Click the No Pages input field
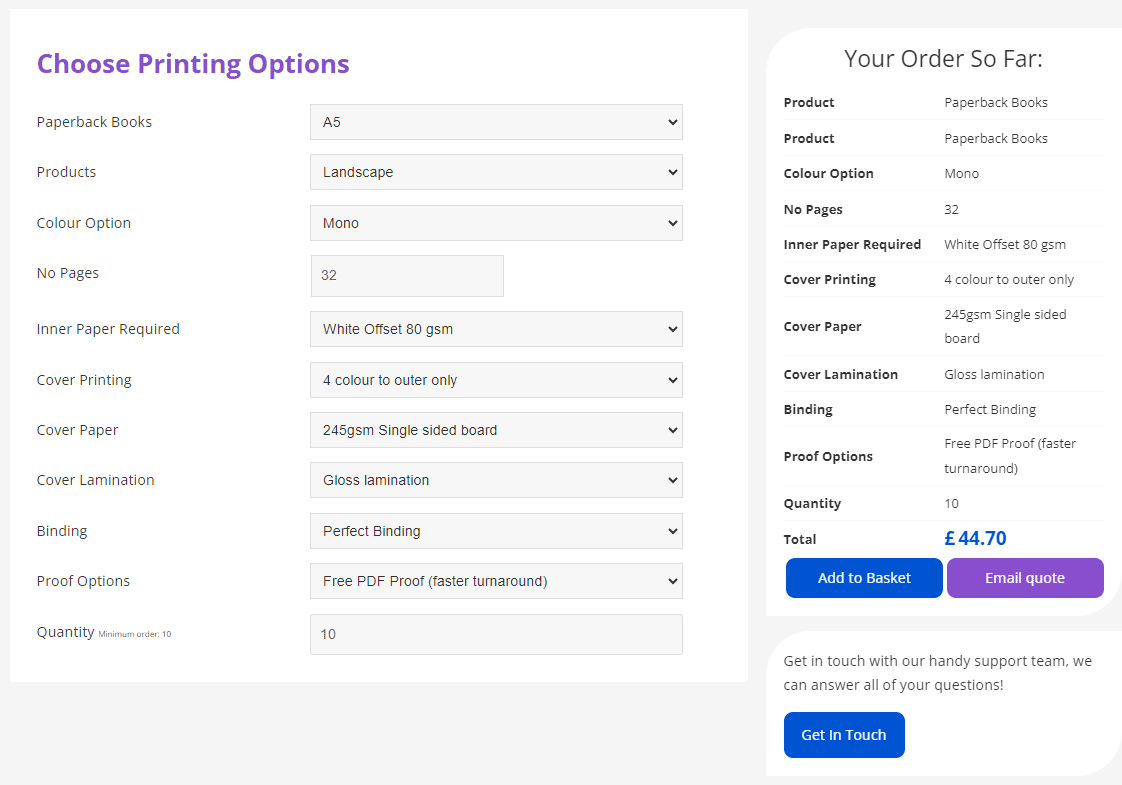Image resolution: width=1122 pixels, height=785 pixels. click(x=407, y=275)
